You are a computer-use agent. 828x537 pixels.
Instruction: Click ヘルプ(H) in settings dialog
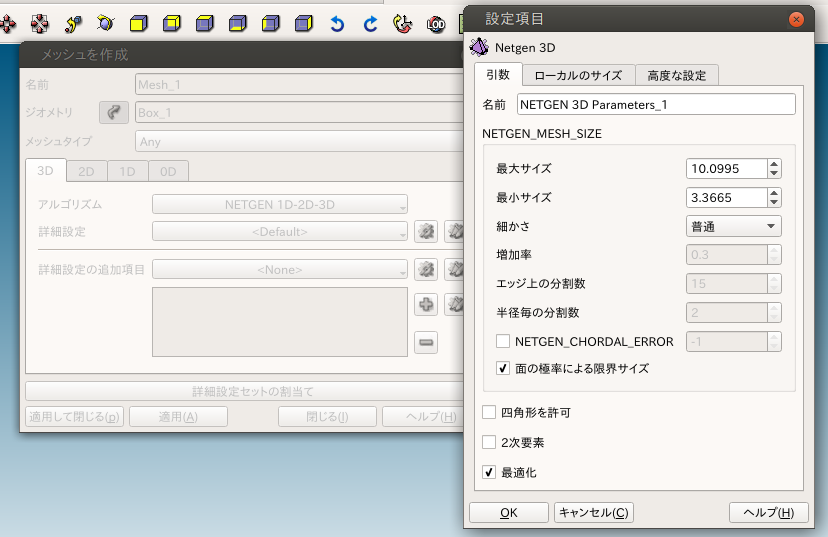coord(769,513)
